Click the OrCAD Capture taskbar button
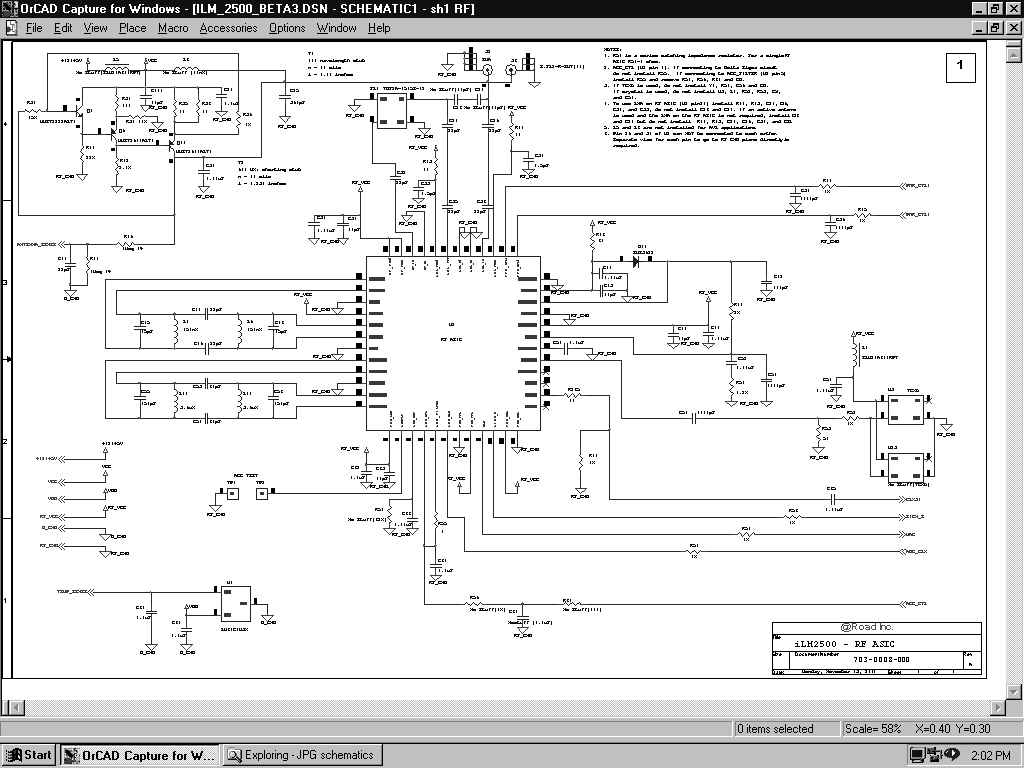Image resolution: width=1024 pixels, height=768 pixels. pyautogui.click(x=139, y=755)
